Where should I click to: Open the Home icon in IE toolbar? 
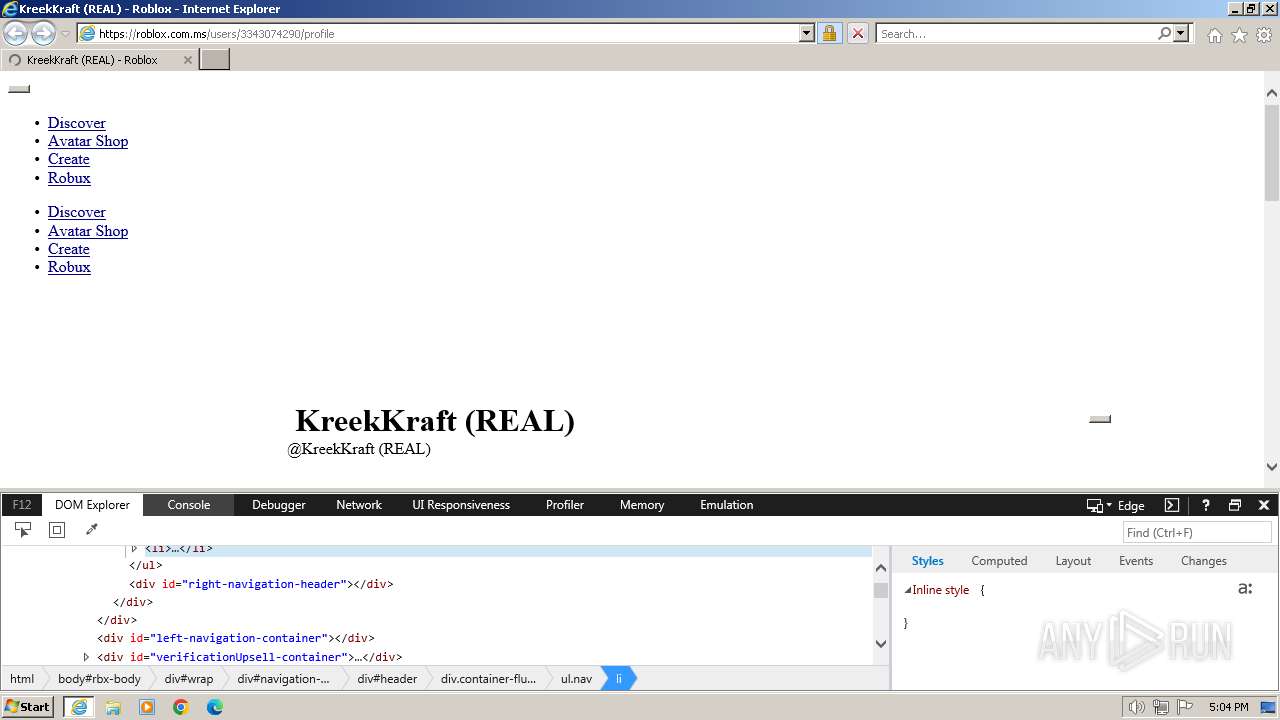pos(1214,35)
